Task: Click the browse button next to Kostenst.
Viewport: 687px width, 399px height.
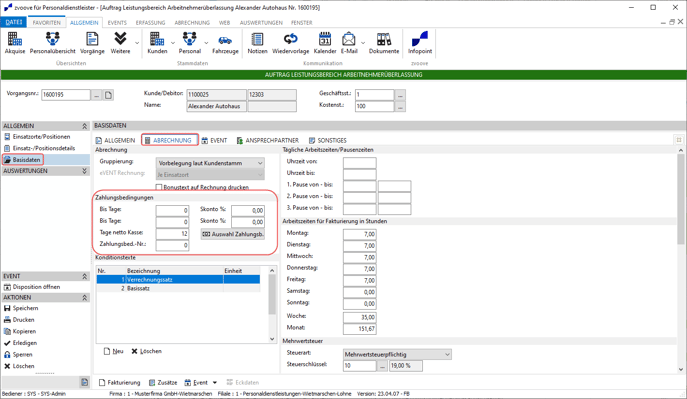Action: [x=400, y=106]
